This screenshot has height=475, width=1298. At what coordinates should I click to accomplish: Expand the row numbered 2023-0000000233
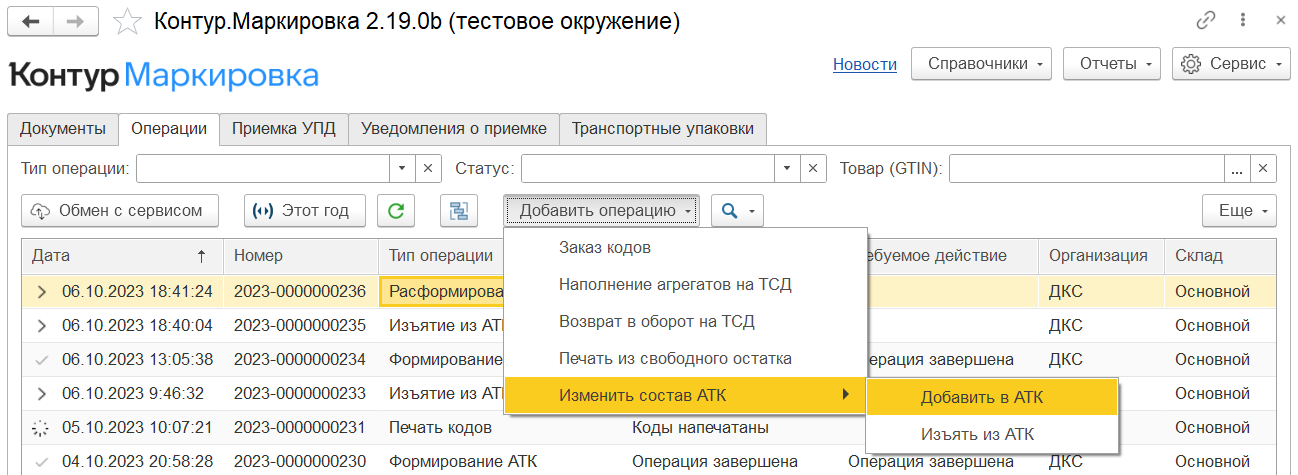click(x=42, y=394)
